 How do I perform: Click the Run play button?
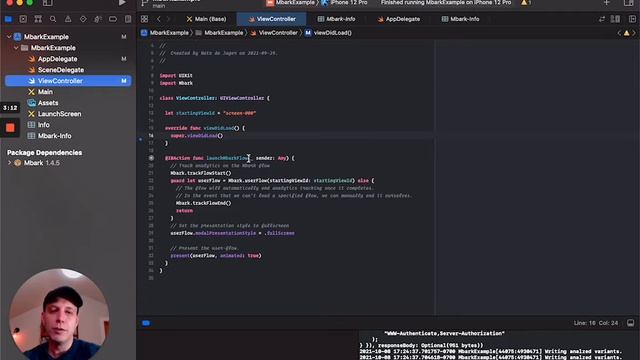tap(122, 3)
